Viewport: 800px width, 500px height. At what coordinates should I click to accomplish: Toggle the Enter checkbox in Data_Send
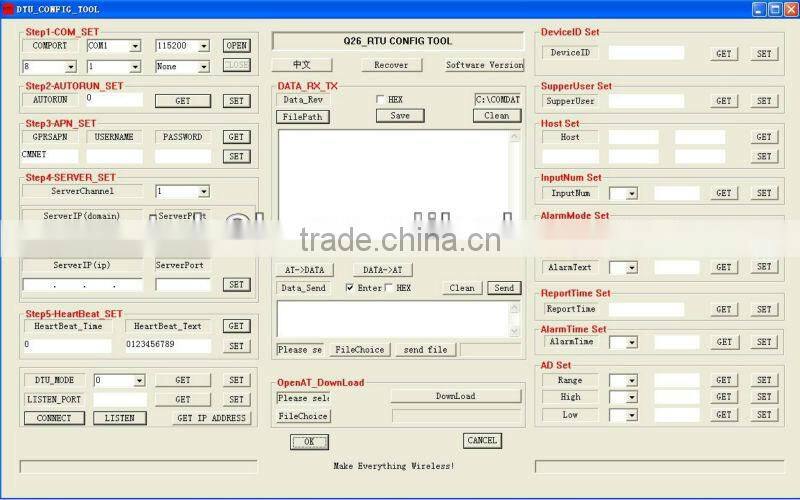[350, 288]
